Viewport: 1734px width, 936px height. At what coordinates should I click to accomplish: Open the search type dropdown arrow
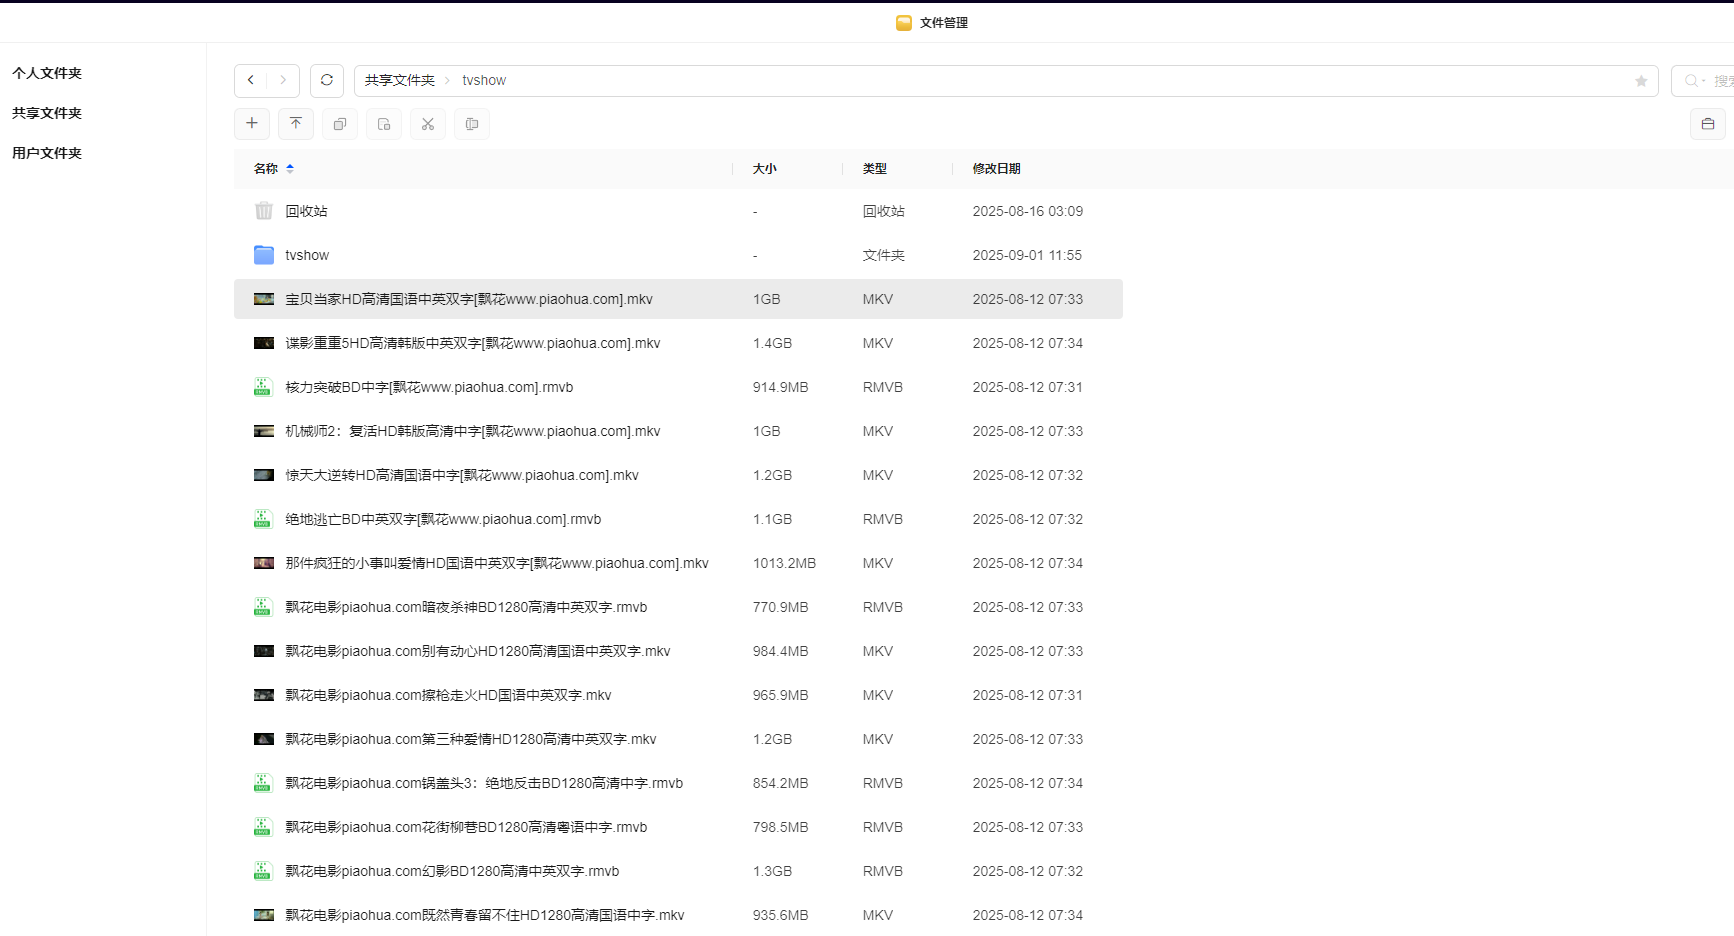pos(1702,81)
